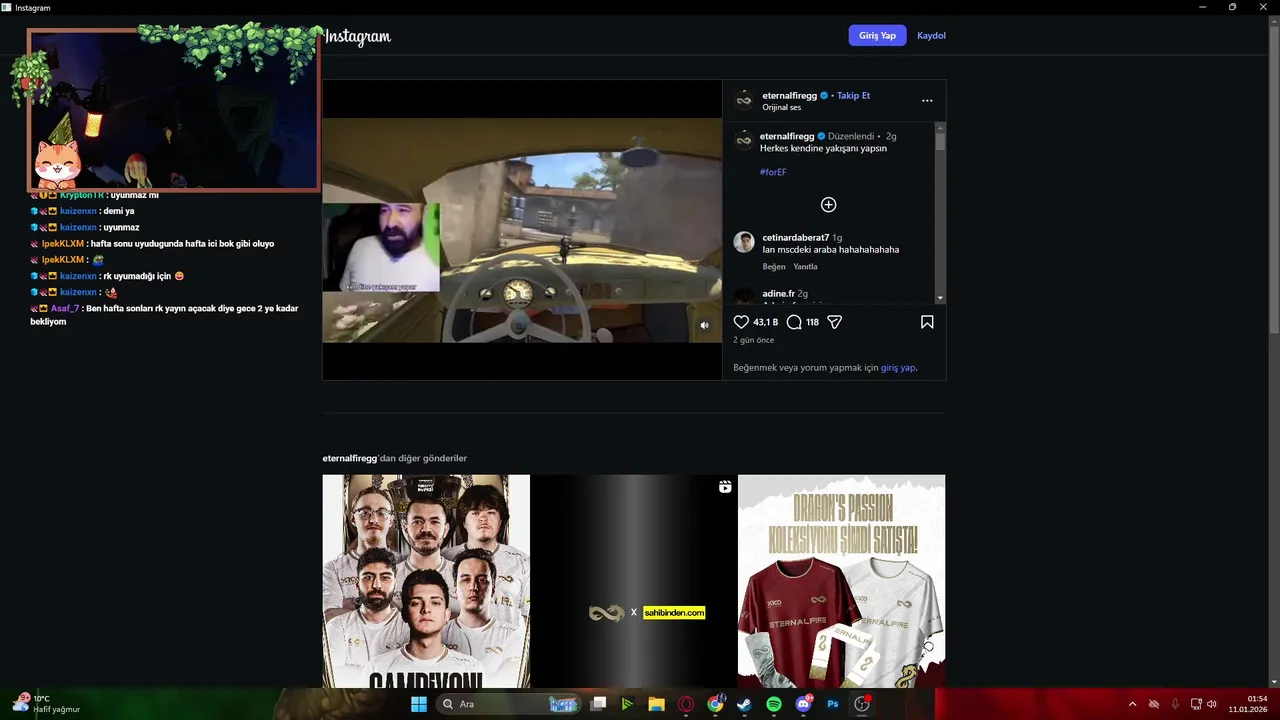The image size is (1280, 720).
Task: Open OBS Studio from taskbar
Action: click(x=862, y=704)
